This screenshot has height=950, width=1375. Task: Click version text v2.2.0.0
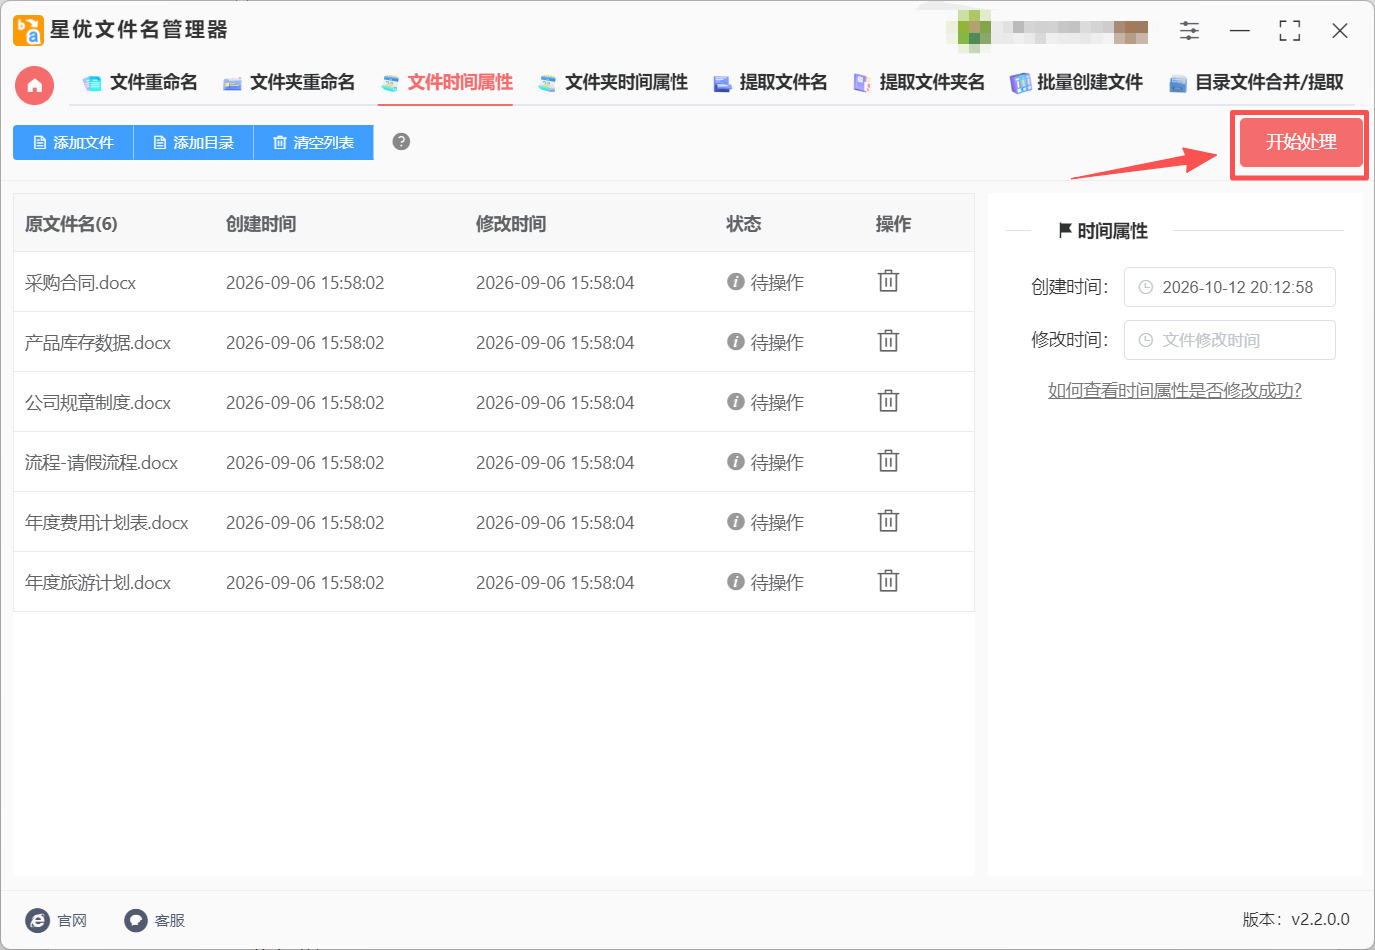1320,919
